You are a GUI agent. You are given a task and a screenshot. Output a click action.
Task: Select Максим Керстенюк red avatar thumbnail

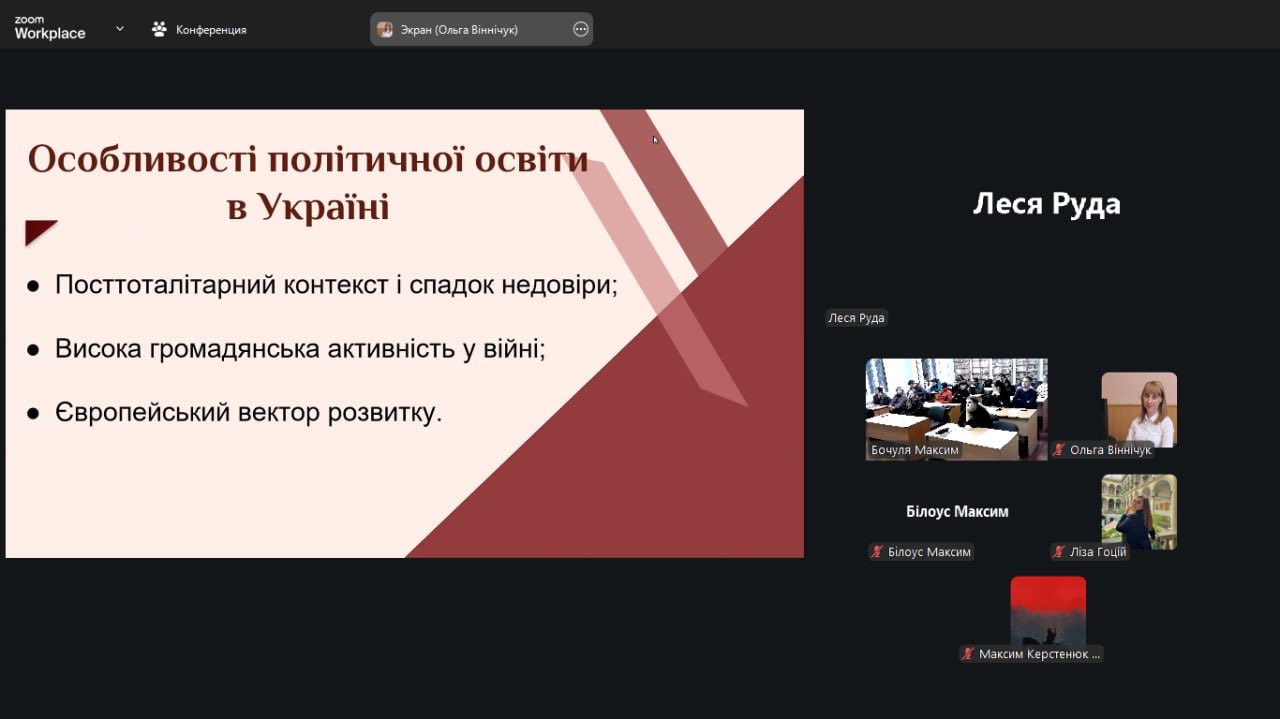[x=1048, y=611]
